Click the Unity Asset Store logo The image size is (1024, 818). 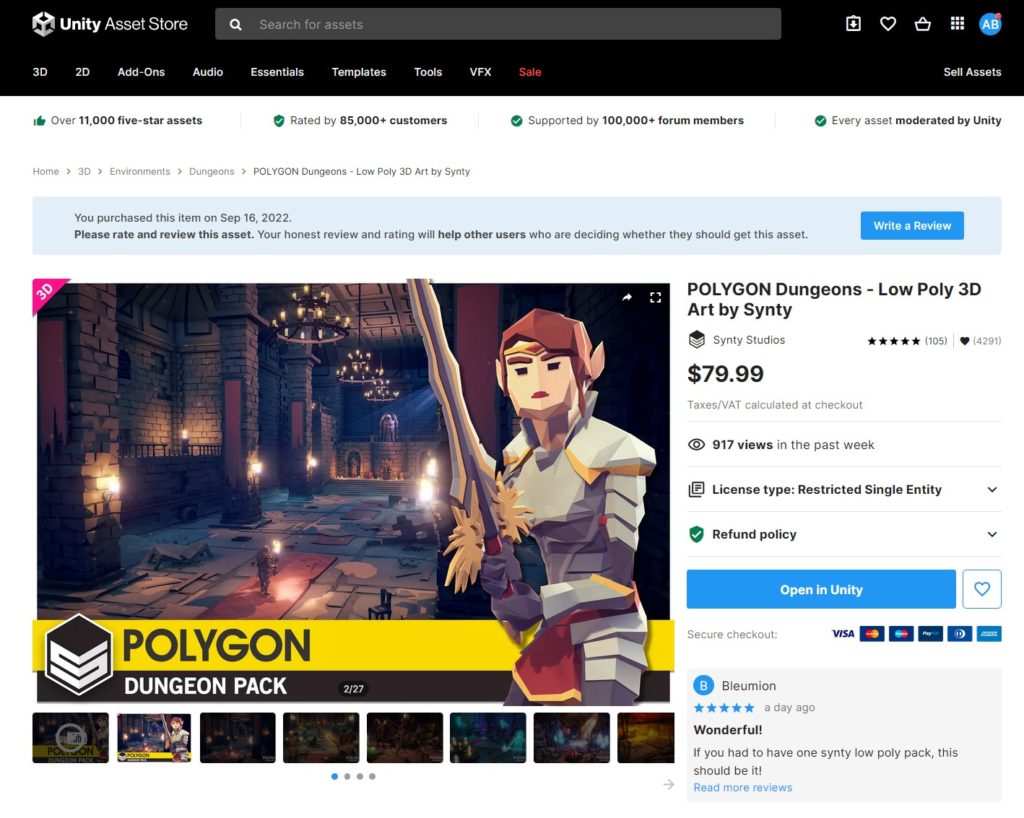tap(110, 24)
